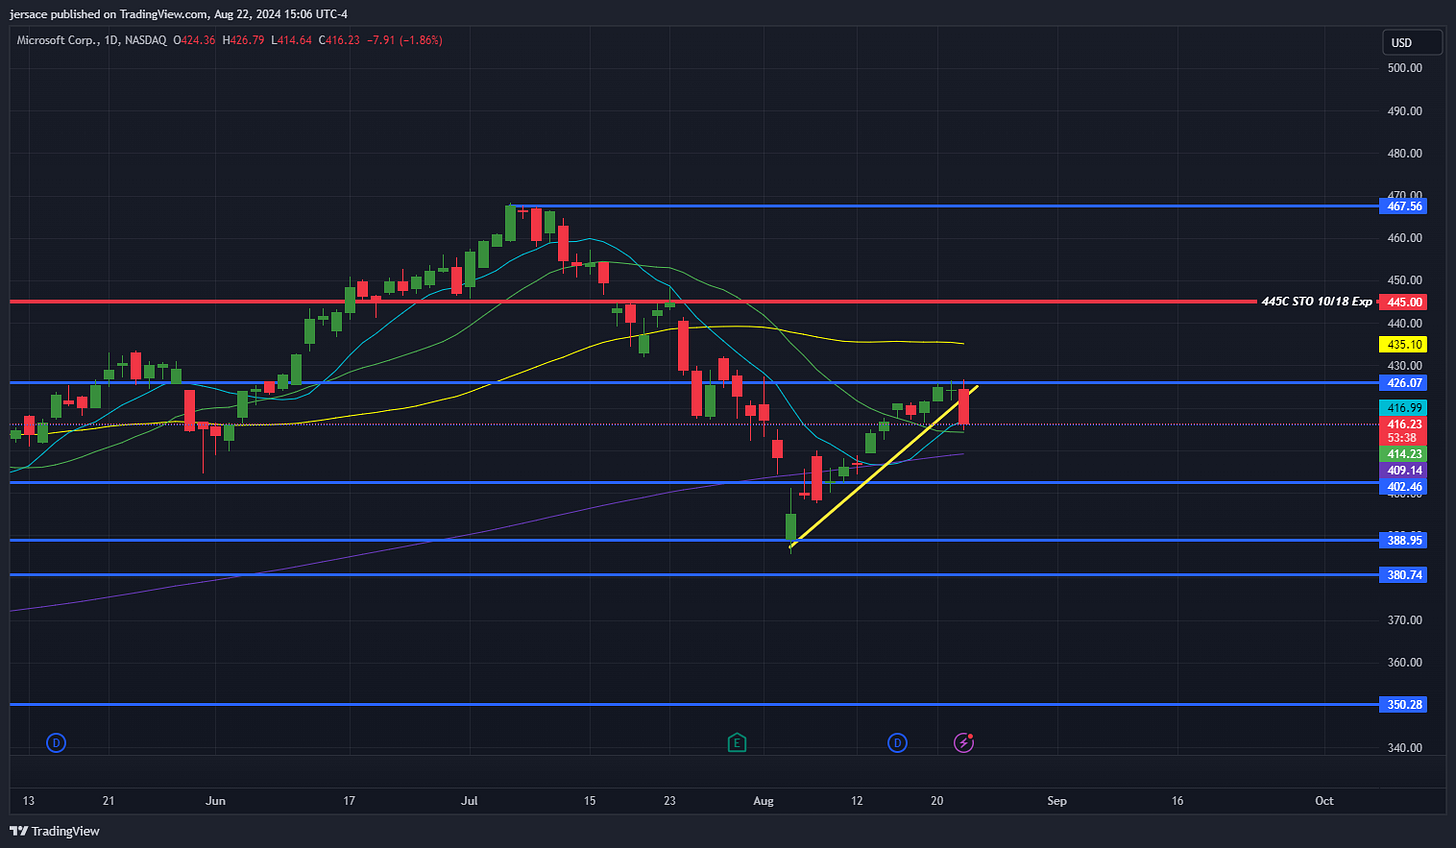Screen dimensions: 1456x848
Task: Click the open price O424.36 value
Action: (x=194, y=40)
